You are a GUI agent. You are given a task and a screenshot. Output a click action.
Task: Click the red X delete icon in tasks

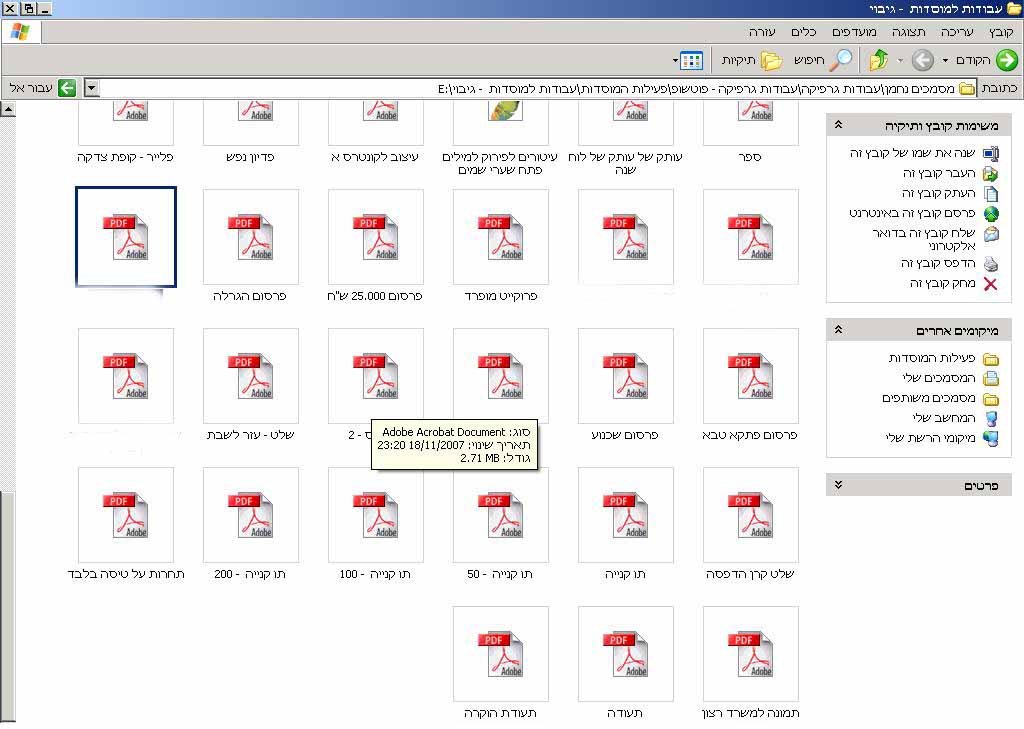click(x=991, y=284)
